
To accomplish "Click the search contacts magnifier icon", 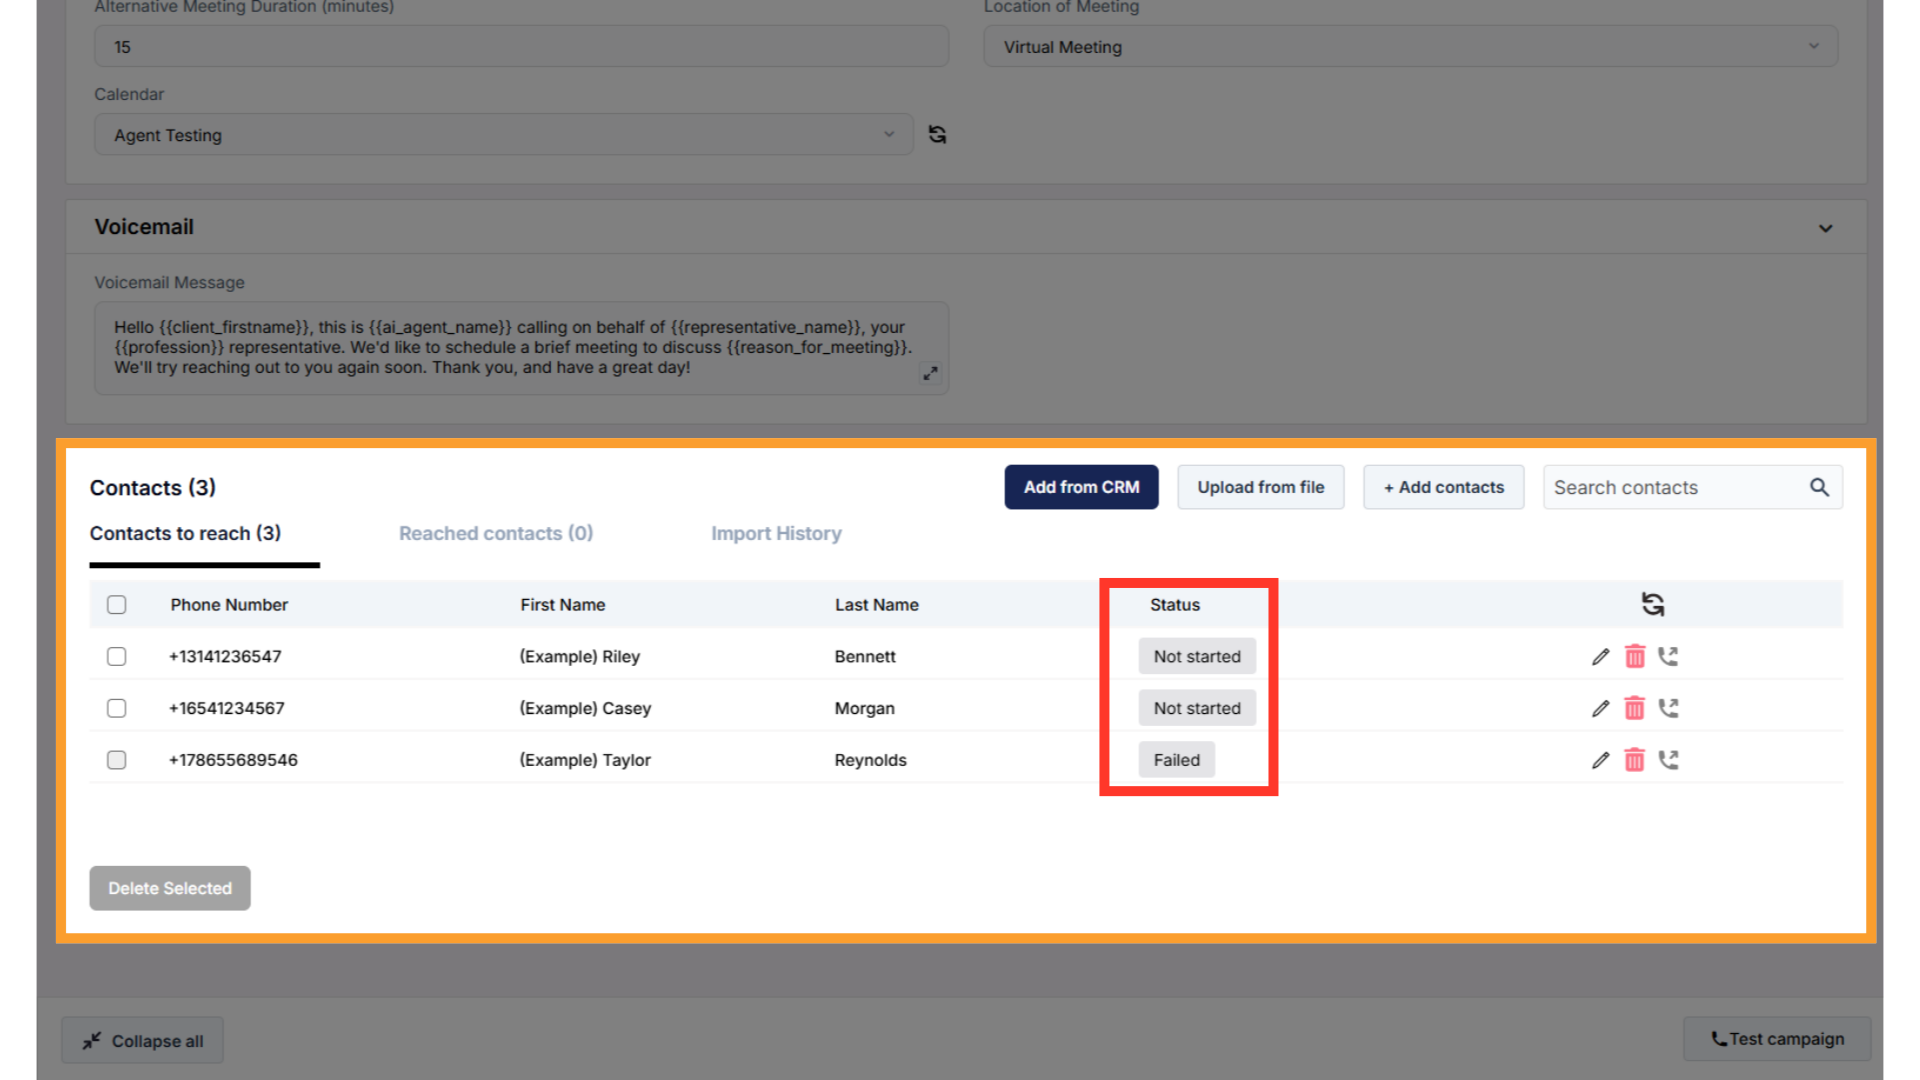I will pyautogui.click(x=1819, y=487).
